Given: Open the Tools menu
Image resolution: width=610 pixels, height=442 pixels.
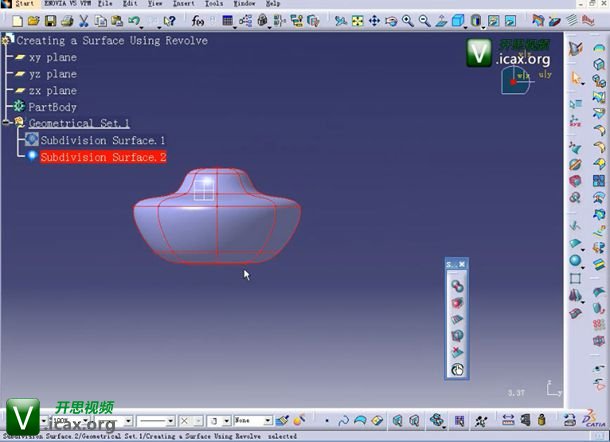Looking at the screenshot, I should (x=214, y=4).
